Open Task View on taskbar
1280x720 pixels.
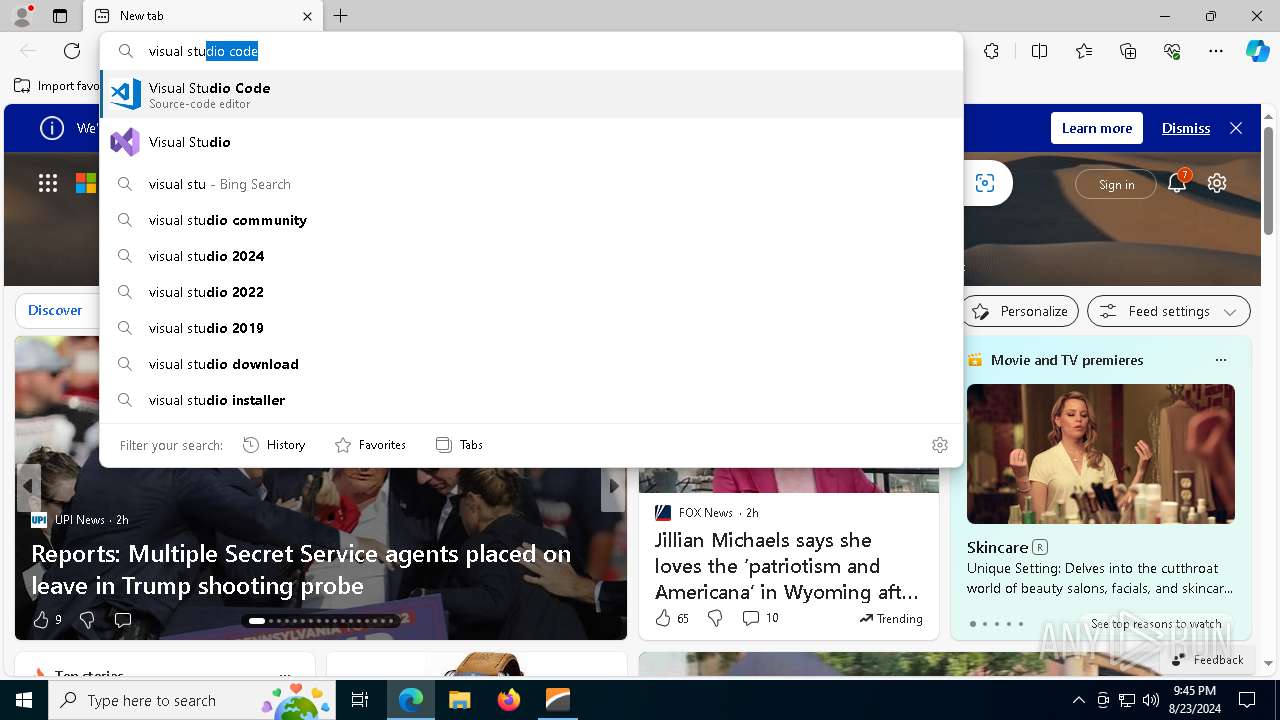coord(360,700)
